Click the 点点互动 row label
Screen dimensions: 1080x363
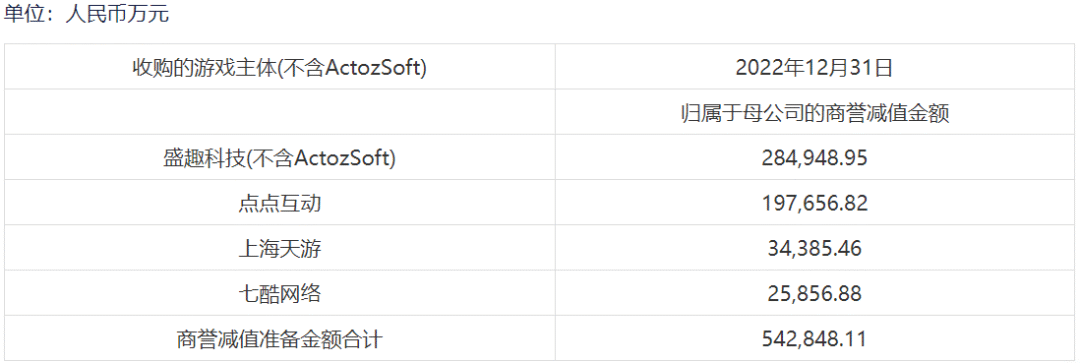point(280,204)
